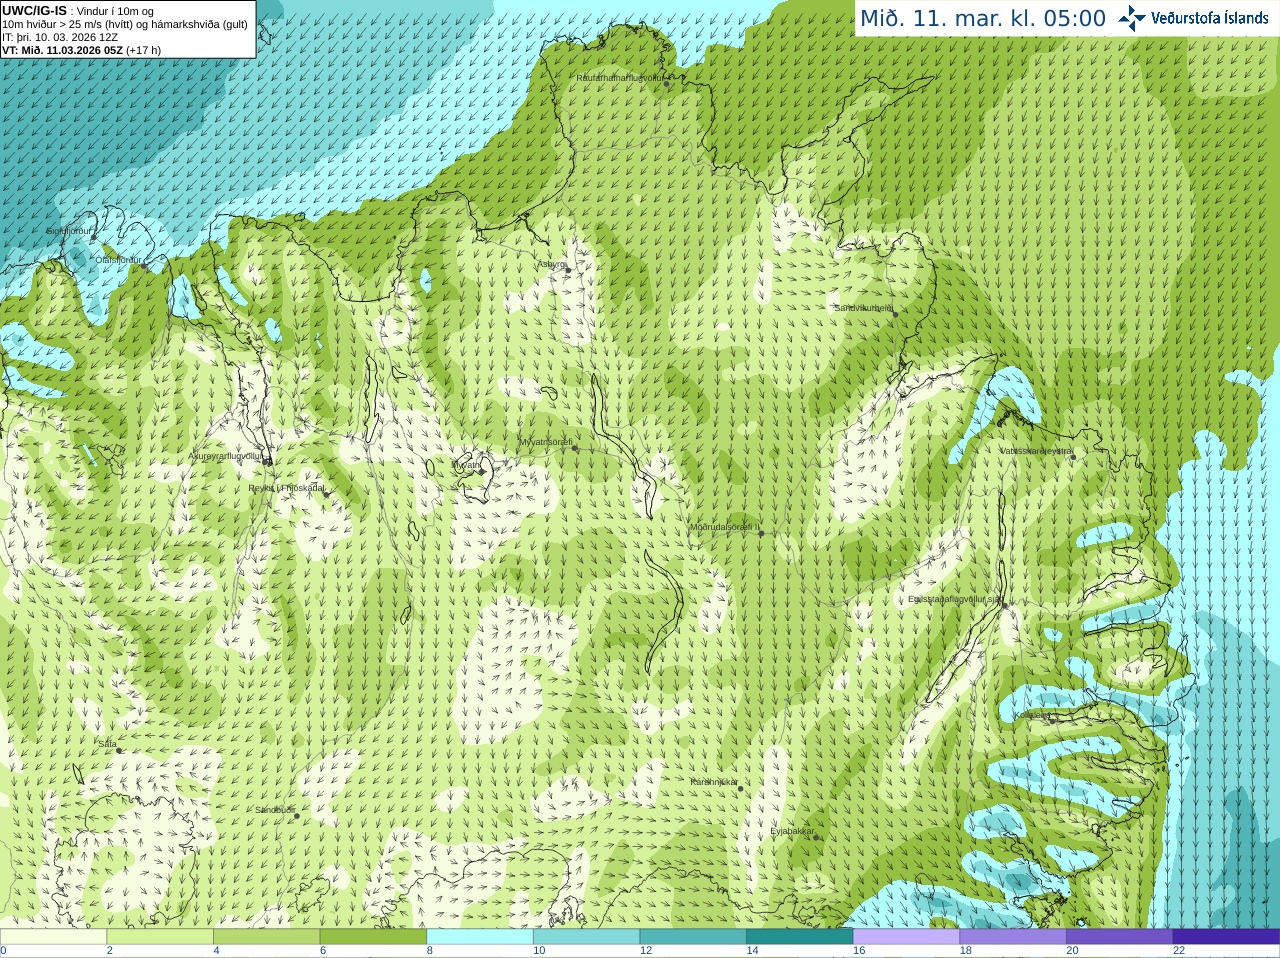
Task: Click the gust description line about 25 m/s
Action: point(125,24)
